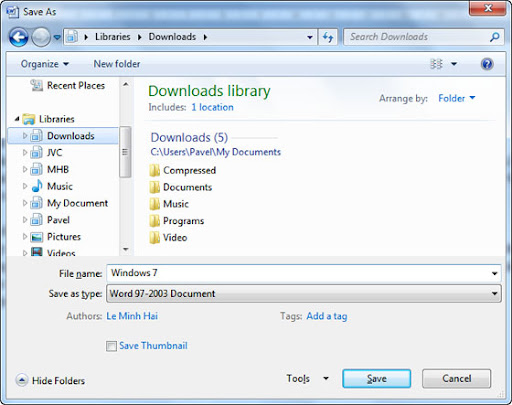The width and height of the screenshot is (512, 405).
Task: Expand the Downloads library node
Action: pyautogui.click(x=24, y=136)
